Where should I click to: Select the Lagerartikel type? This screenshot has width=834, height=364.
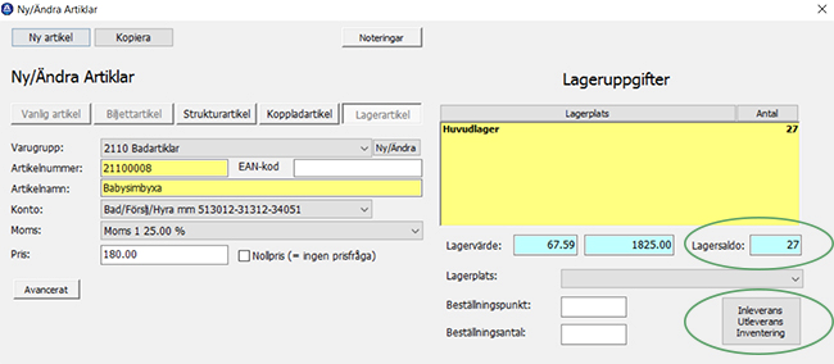pyautogui.click(x=382, y=114)
